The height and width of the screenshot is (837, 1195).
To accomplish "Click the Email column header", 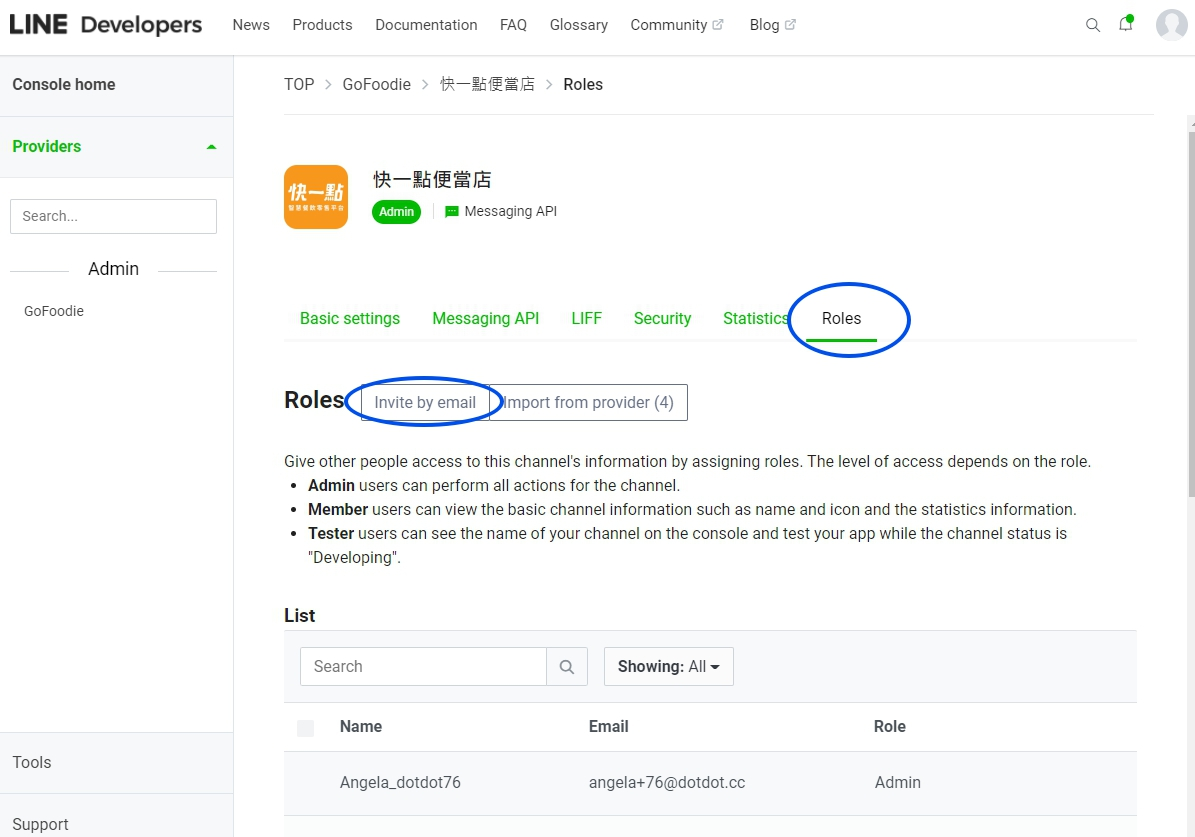I will [x=608, y=726].
